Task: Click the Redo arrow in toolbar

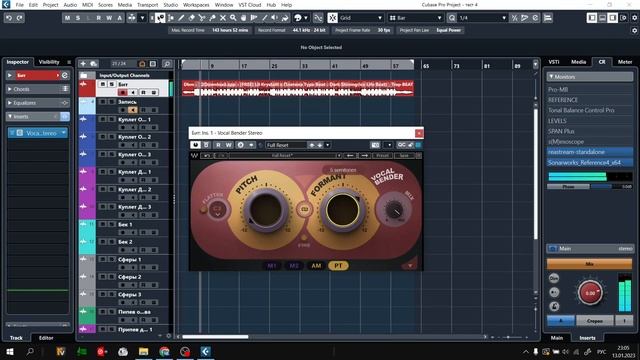Action: (19, 18)
